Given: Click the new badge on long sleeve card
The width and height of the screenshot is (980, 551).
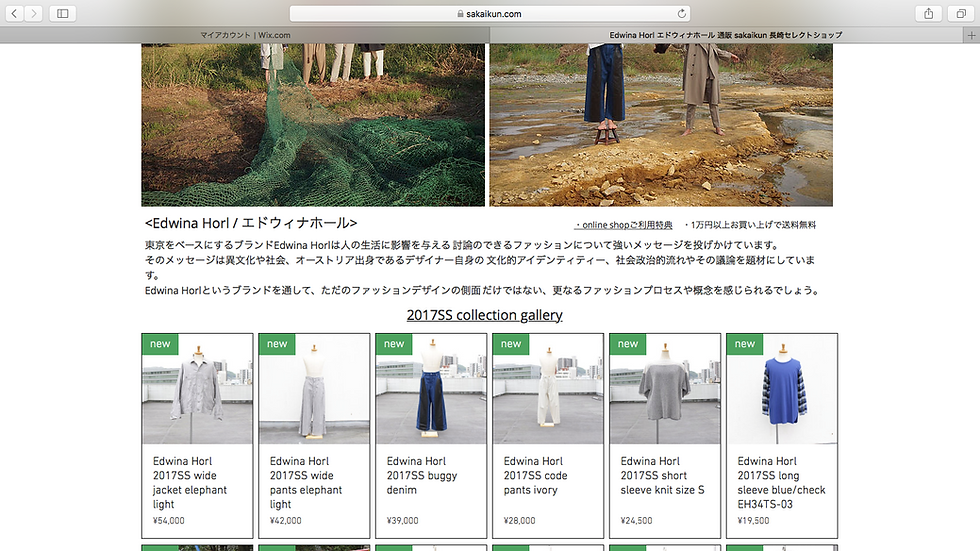Looking at the screenshot, I should pyautogui.click(x=744, y=344).
